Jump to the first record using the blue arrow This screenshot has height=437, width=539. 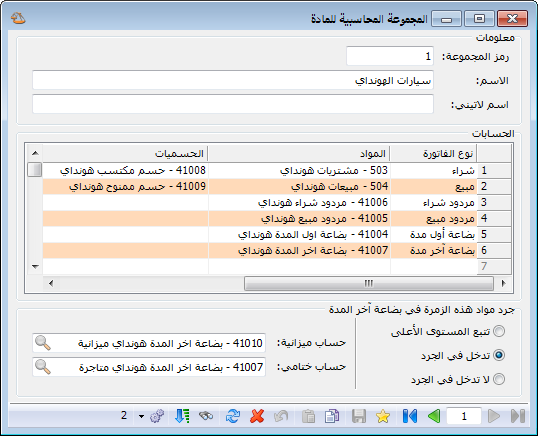409,416
